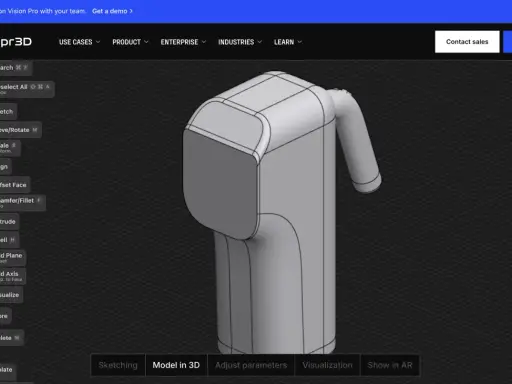Select the Delete tool item
Image resolution: width=512 pixels, height=384 pixels.
[x=11, y=338]
